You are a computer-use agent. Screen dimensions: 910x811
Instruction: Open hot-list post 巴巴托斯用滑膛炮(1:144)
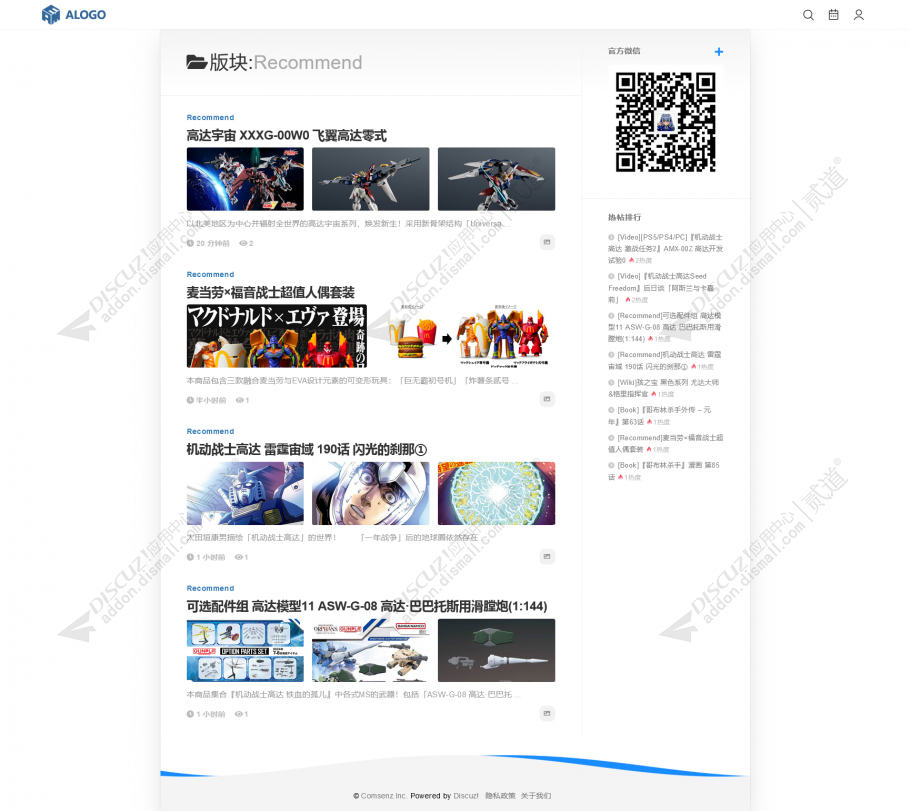tap(665, 327)
